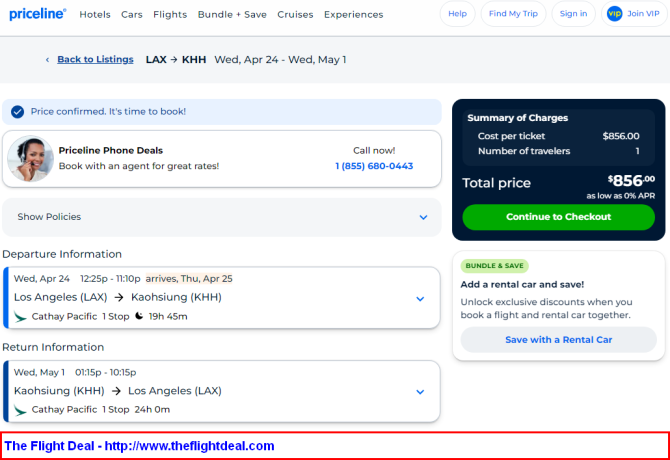This screenshot has height=460, width=670.
Task: Open the Flights menu item
Action: click(170, 15)
